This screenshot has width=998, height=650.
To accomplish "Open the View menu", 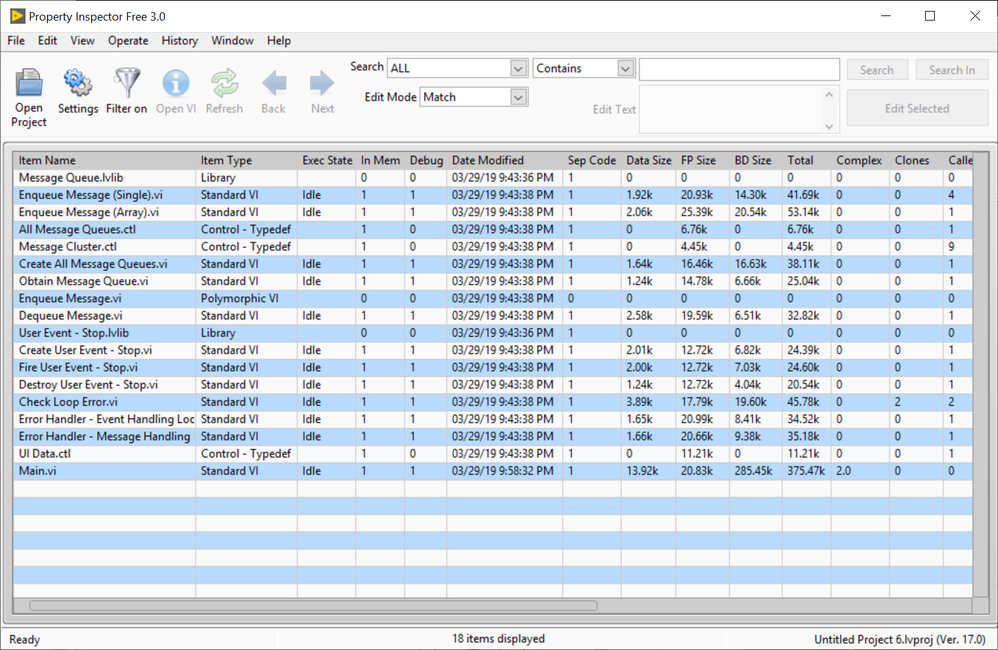I will pos(82,41).
